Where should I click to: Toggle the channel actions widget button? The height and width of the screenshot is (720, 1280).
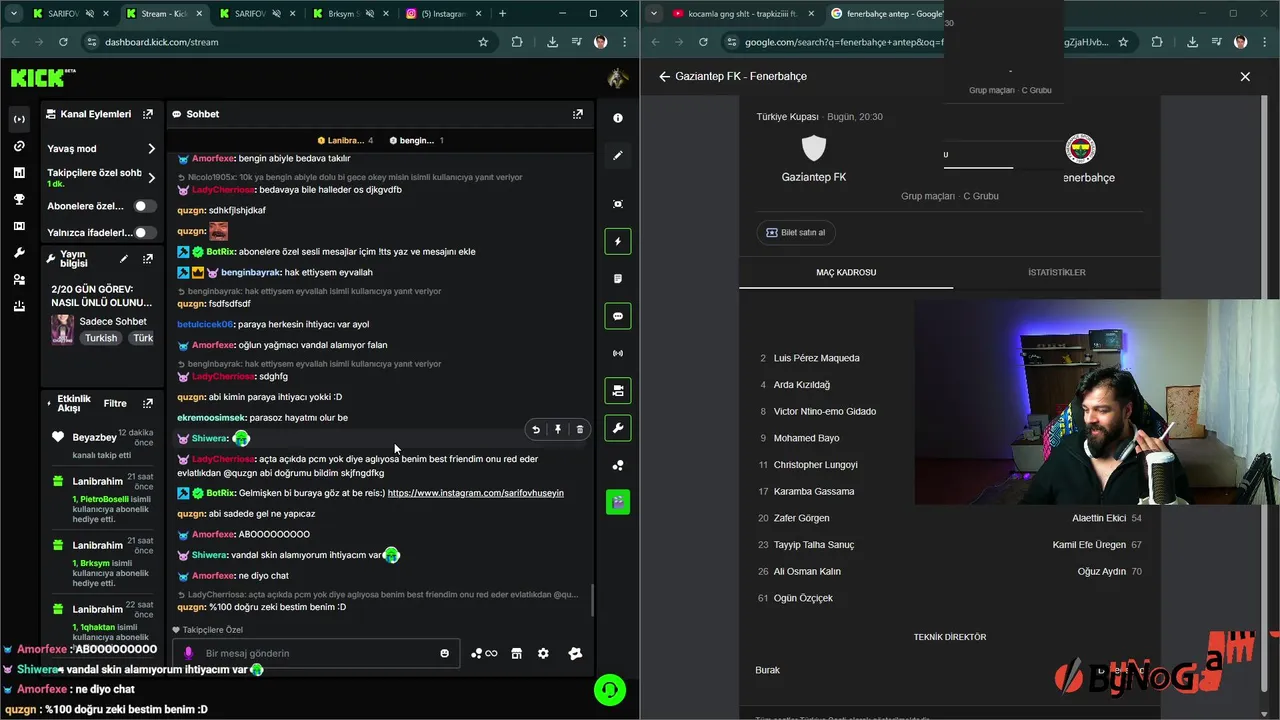tap(618, 391)
